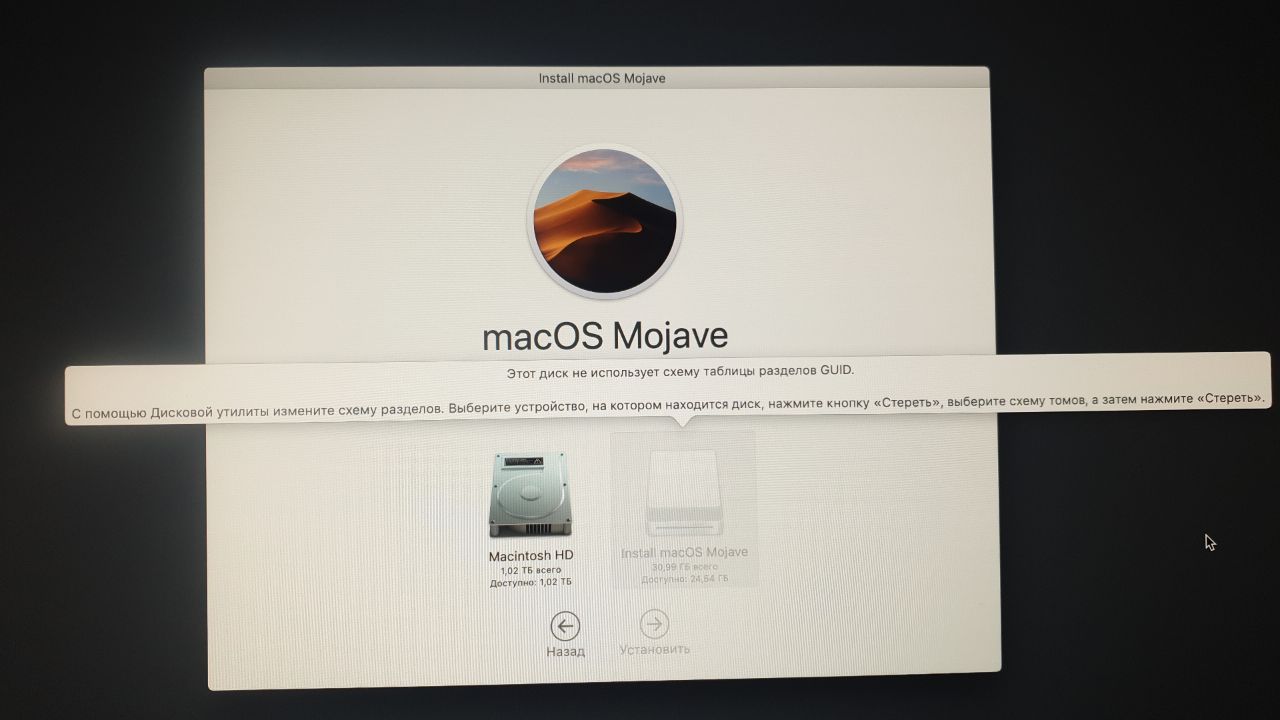Click the Back arrow circle icon

(565, 626)
